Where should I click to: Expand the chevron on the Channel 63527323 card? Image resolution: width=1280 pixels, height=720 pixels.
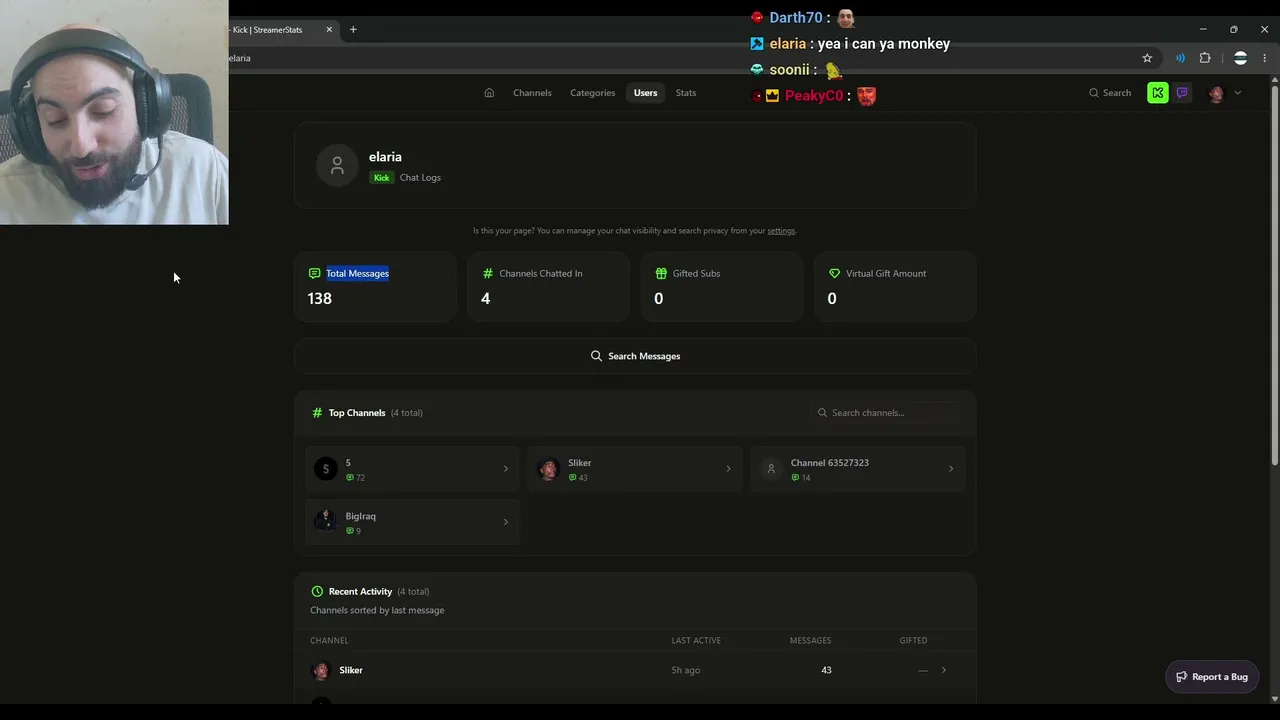pos(951,469)
